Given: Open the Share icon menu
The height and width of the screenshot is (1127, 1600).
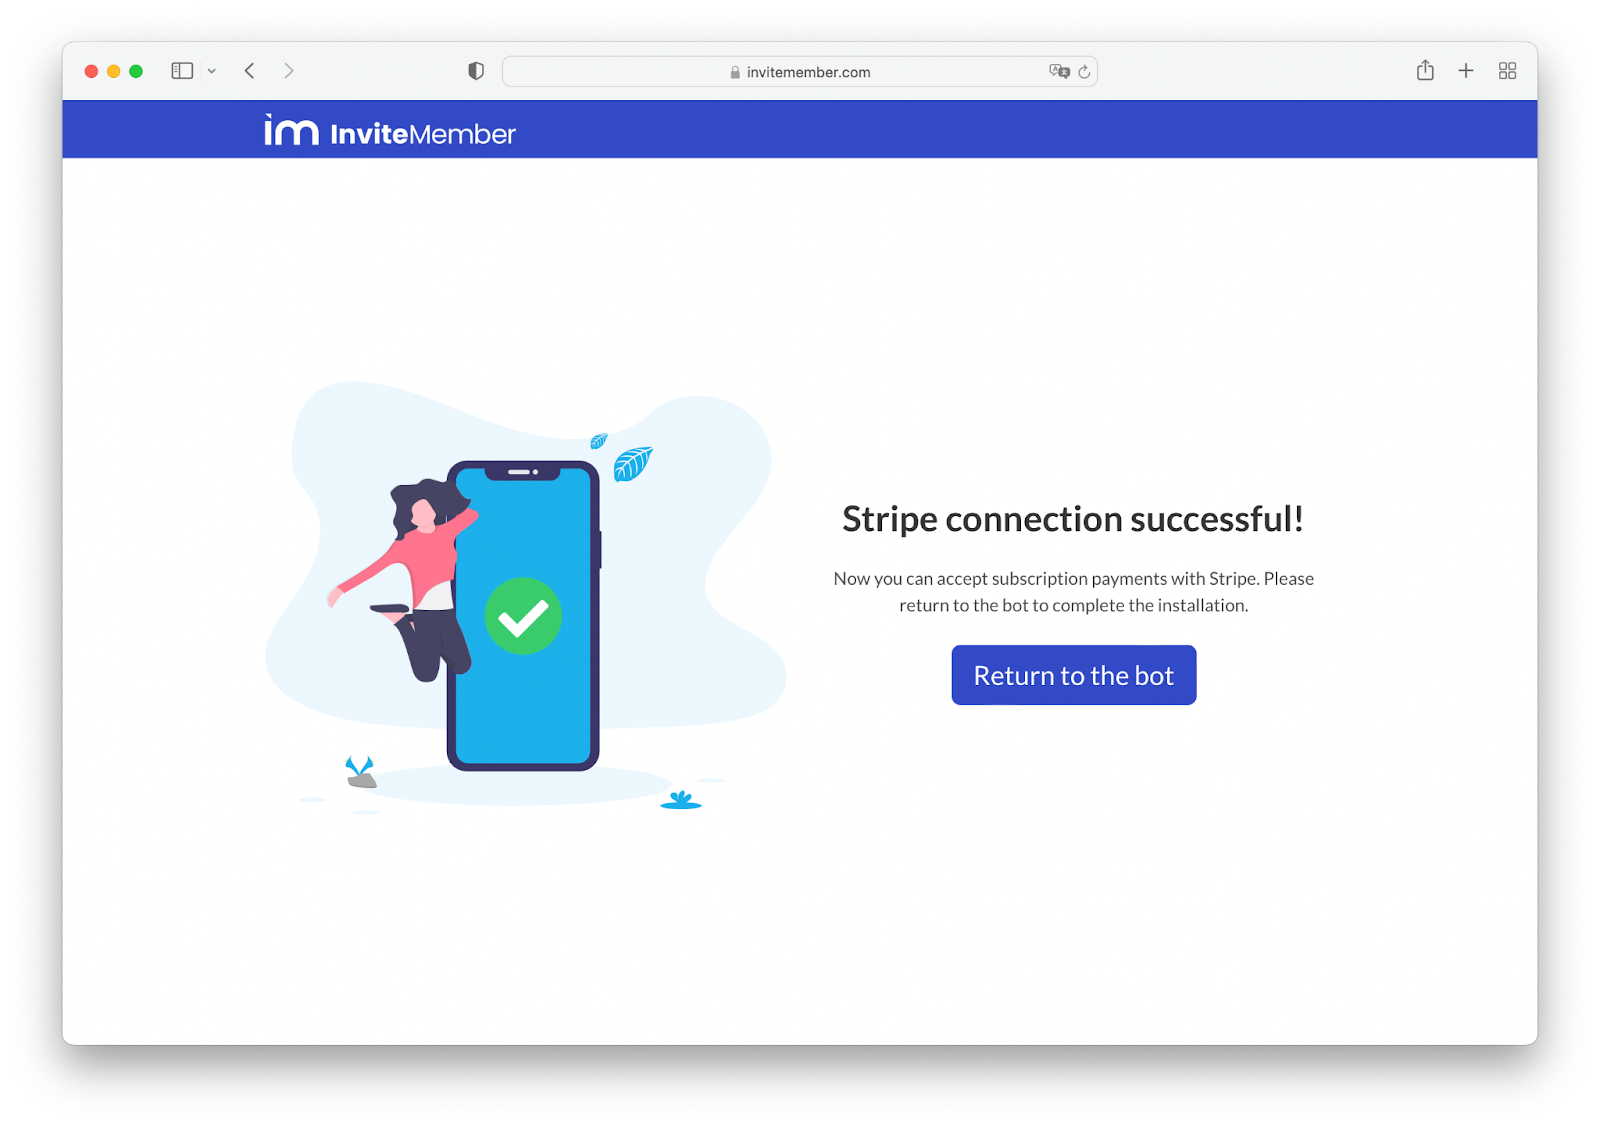Looking at the screenshot, I should 1425,70.
